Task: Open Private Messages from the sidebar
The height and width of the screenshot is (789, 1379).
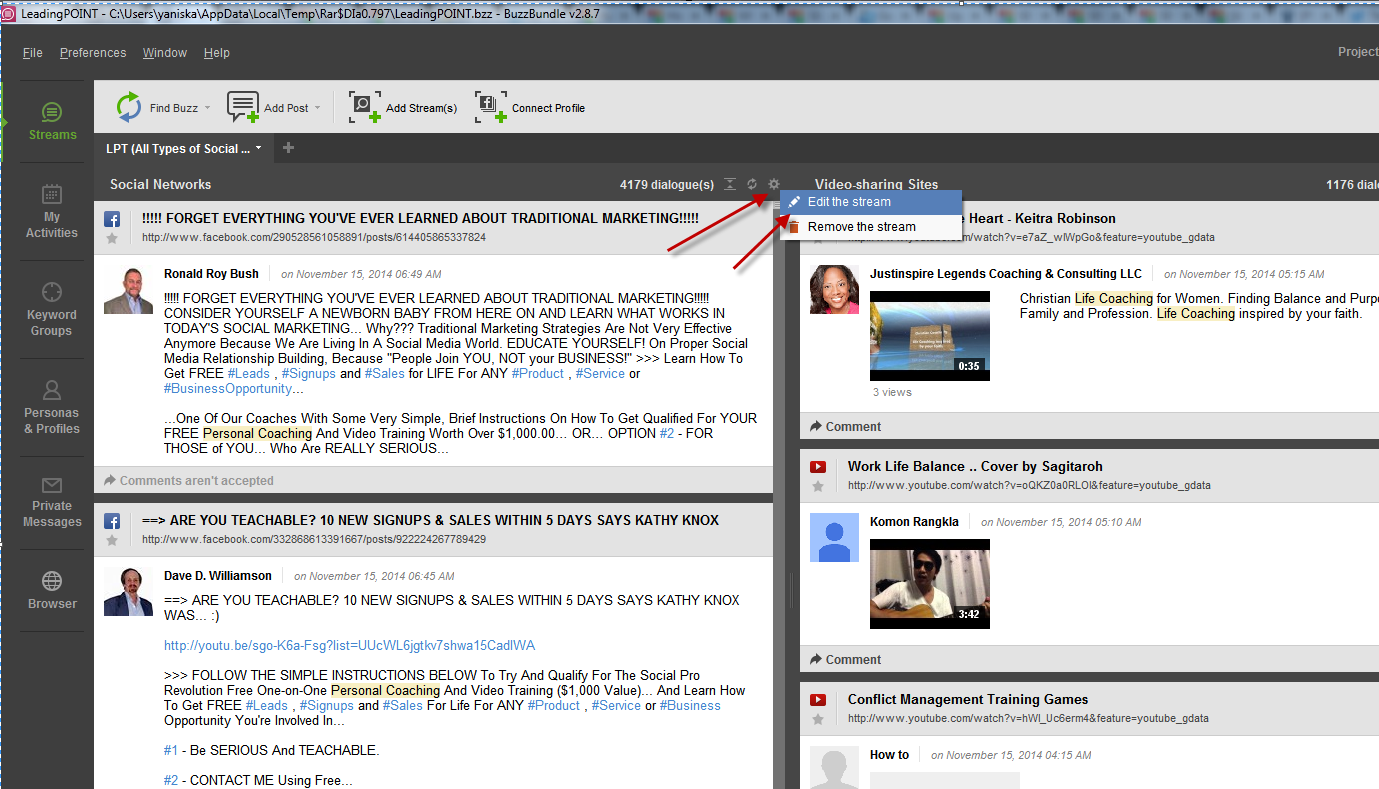Action: (x=52, y=501)
